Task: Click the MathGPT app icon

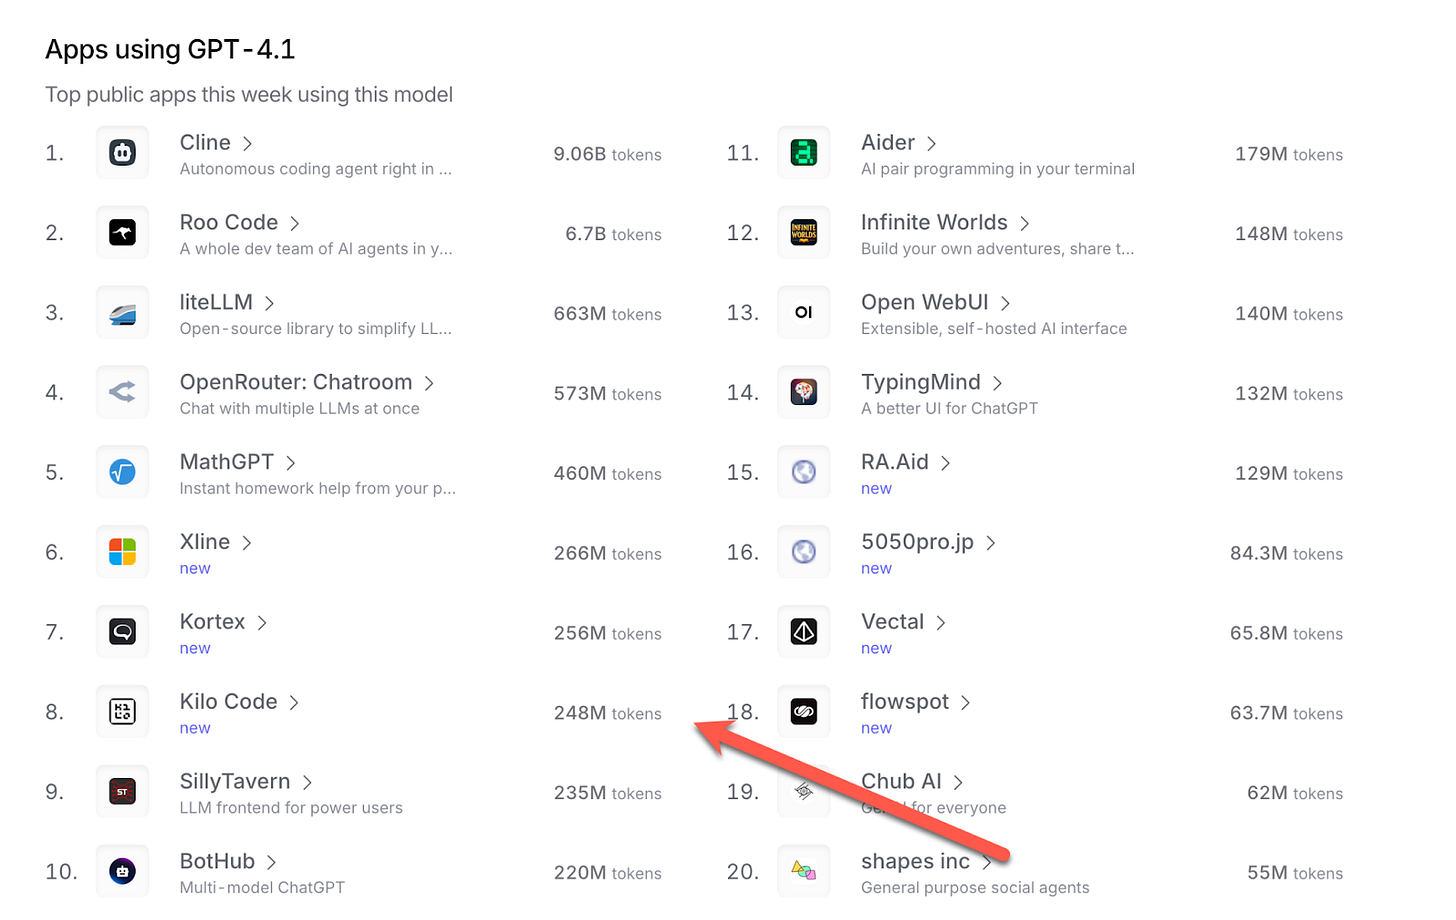Action: click(122, 472)
